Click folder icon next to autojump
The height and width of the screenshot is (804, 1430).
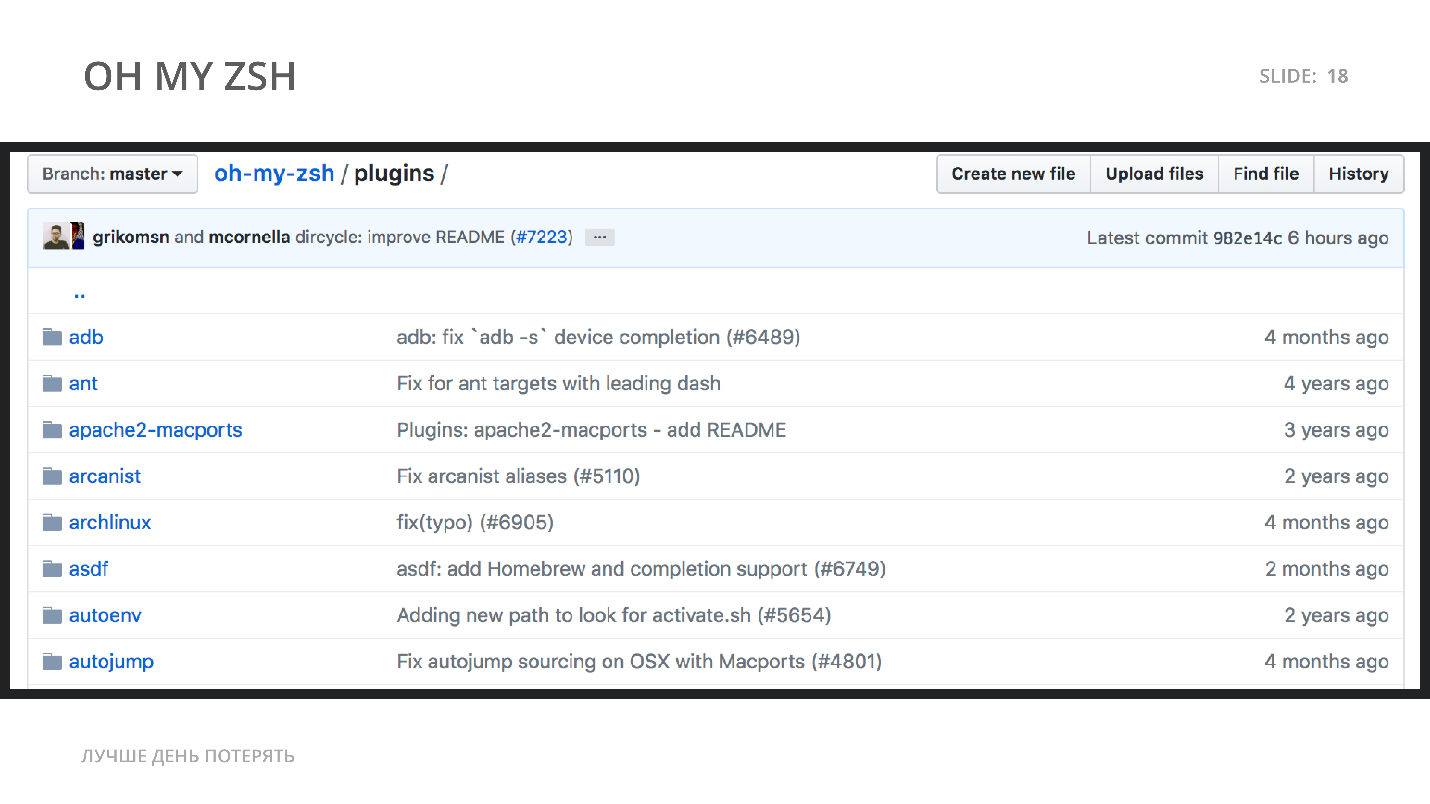point(53,661)
